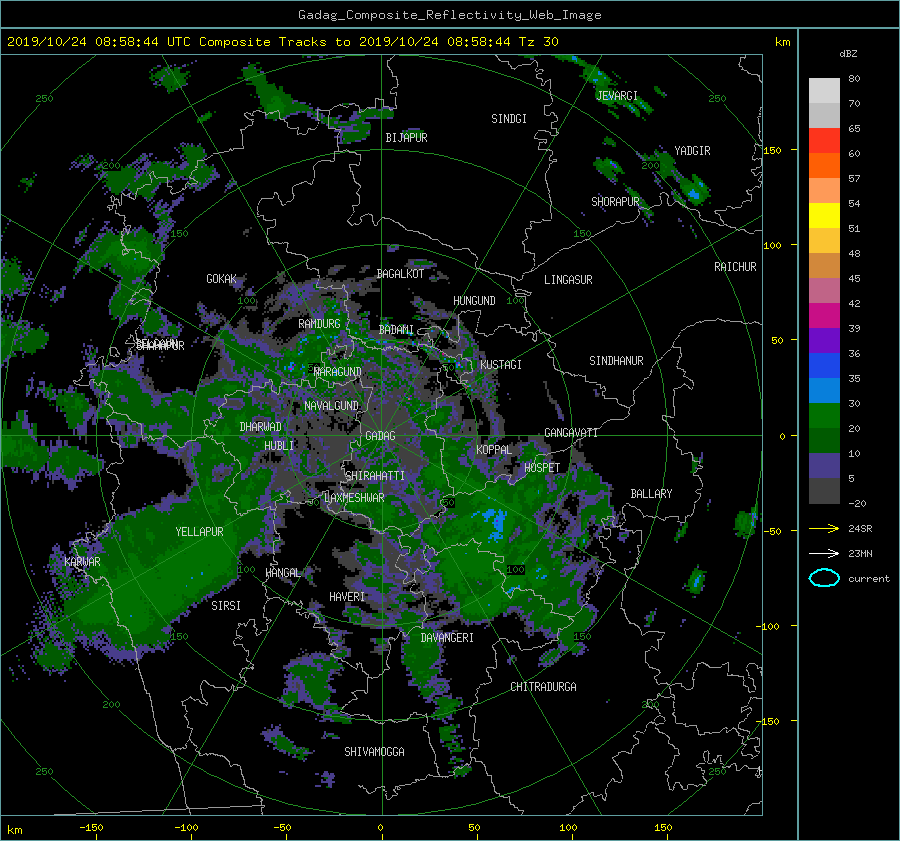The height and width of the screenshot is (841, 900).
Task: Click the BAGALKOT city label
Action: [400, 274]
